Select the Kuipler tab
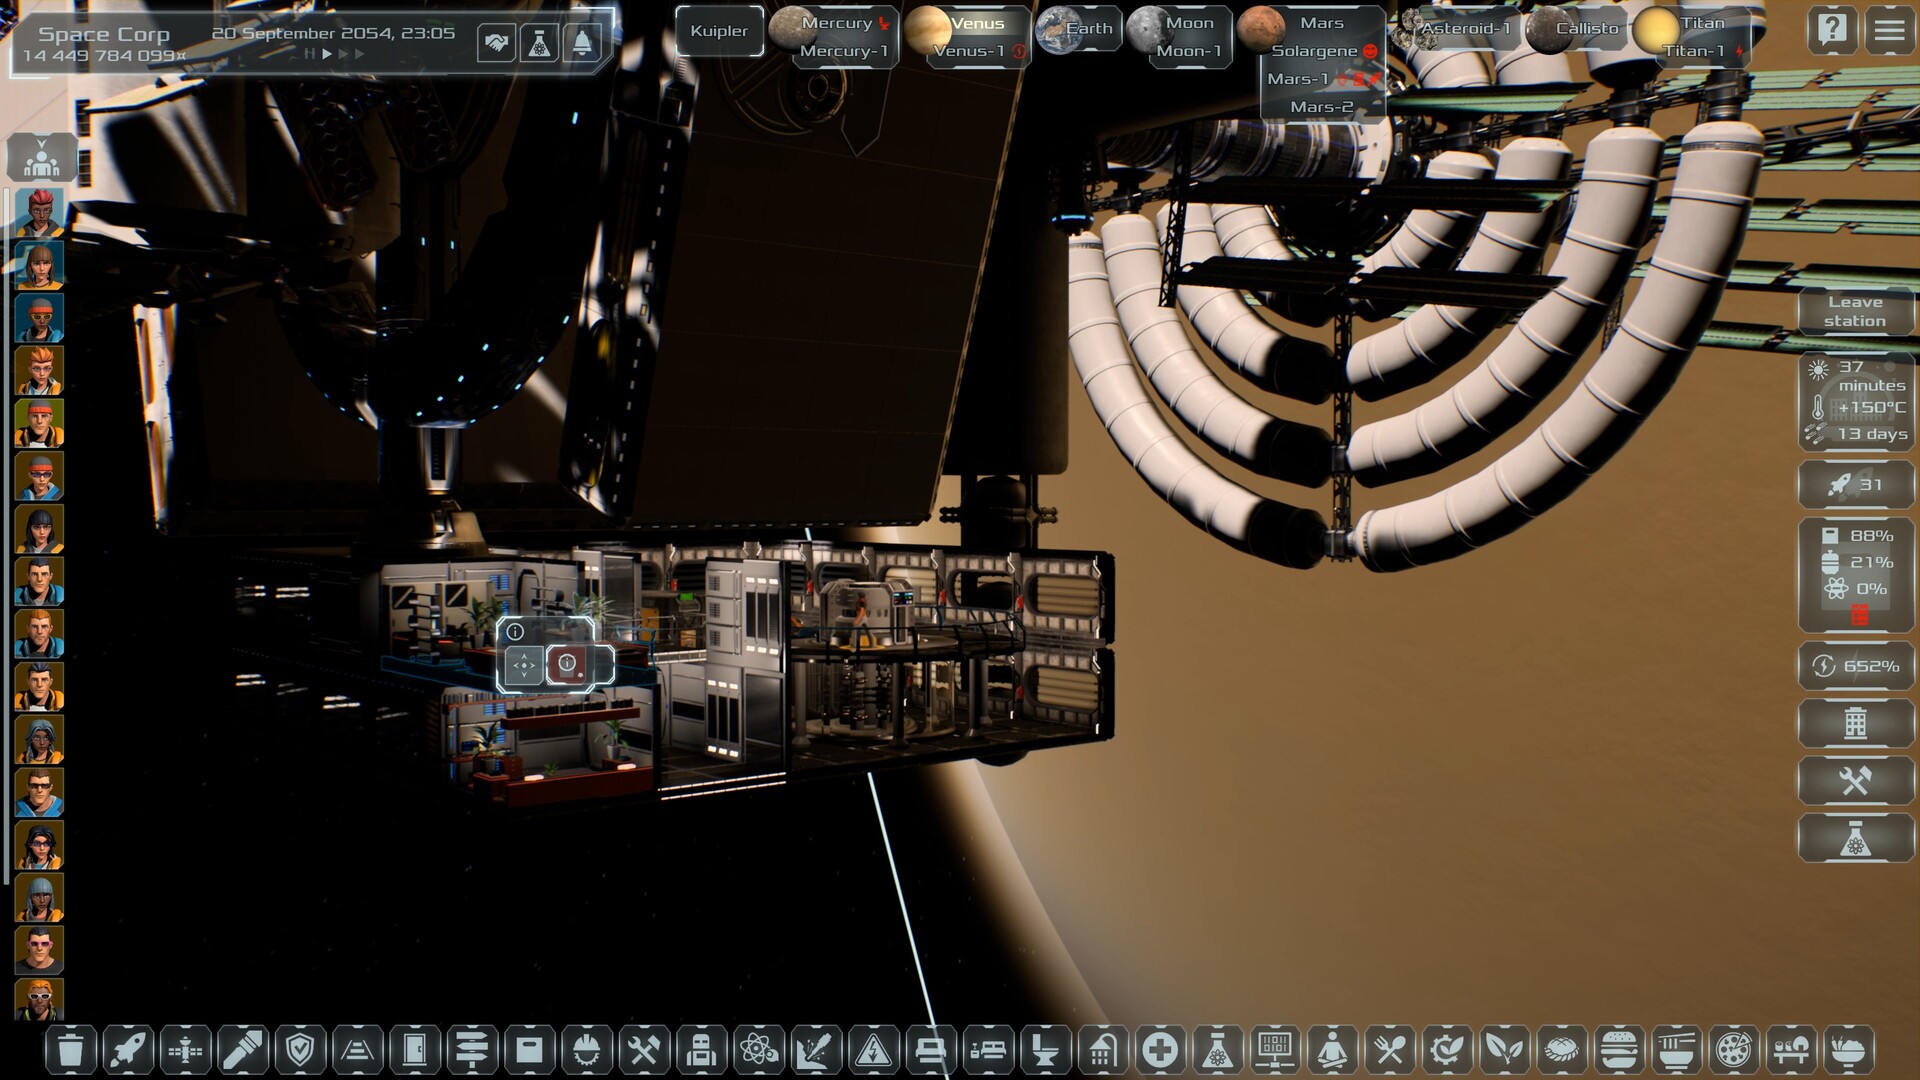 pos(718,30)
